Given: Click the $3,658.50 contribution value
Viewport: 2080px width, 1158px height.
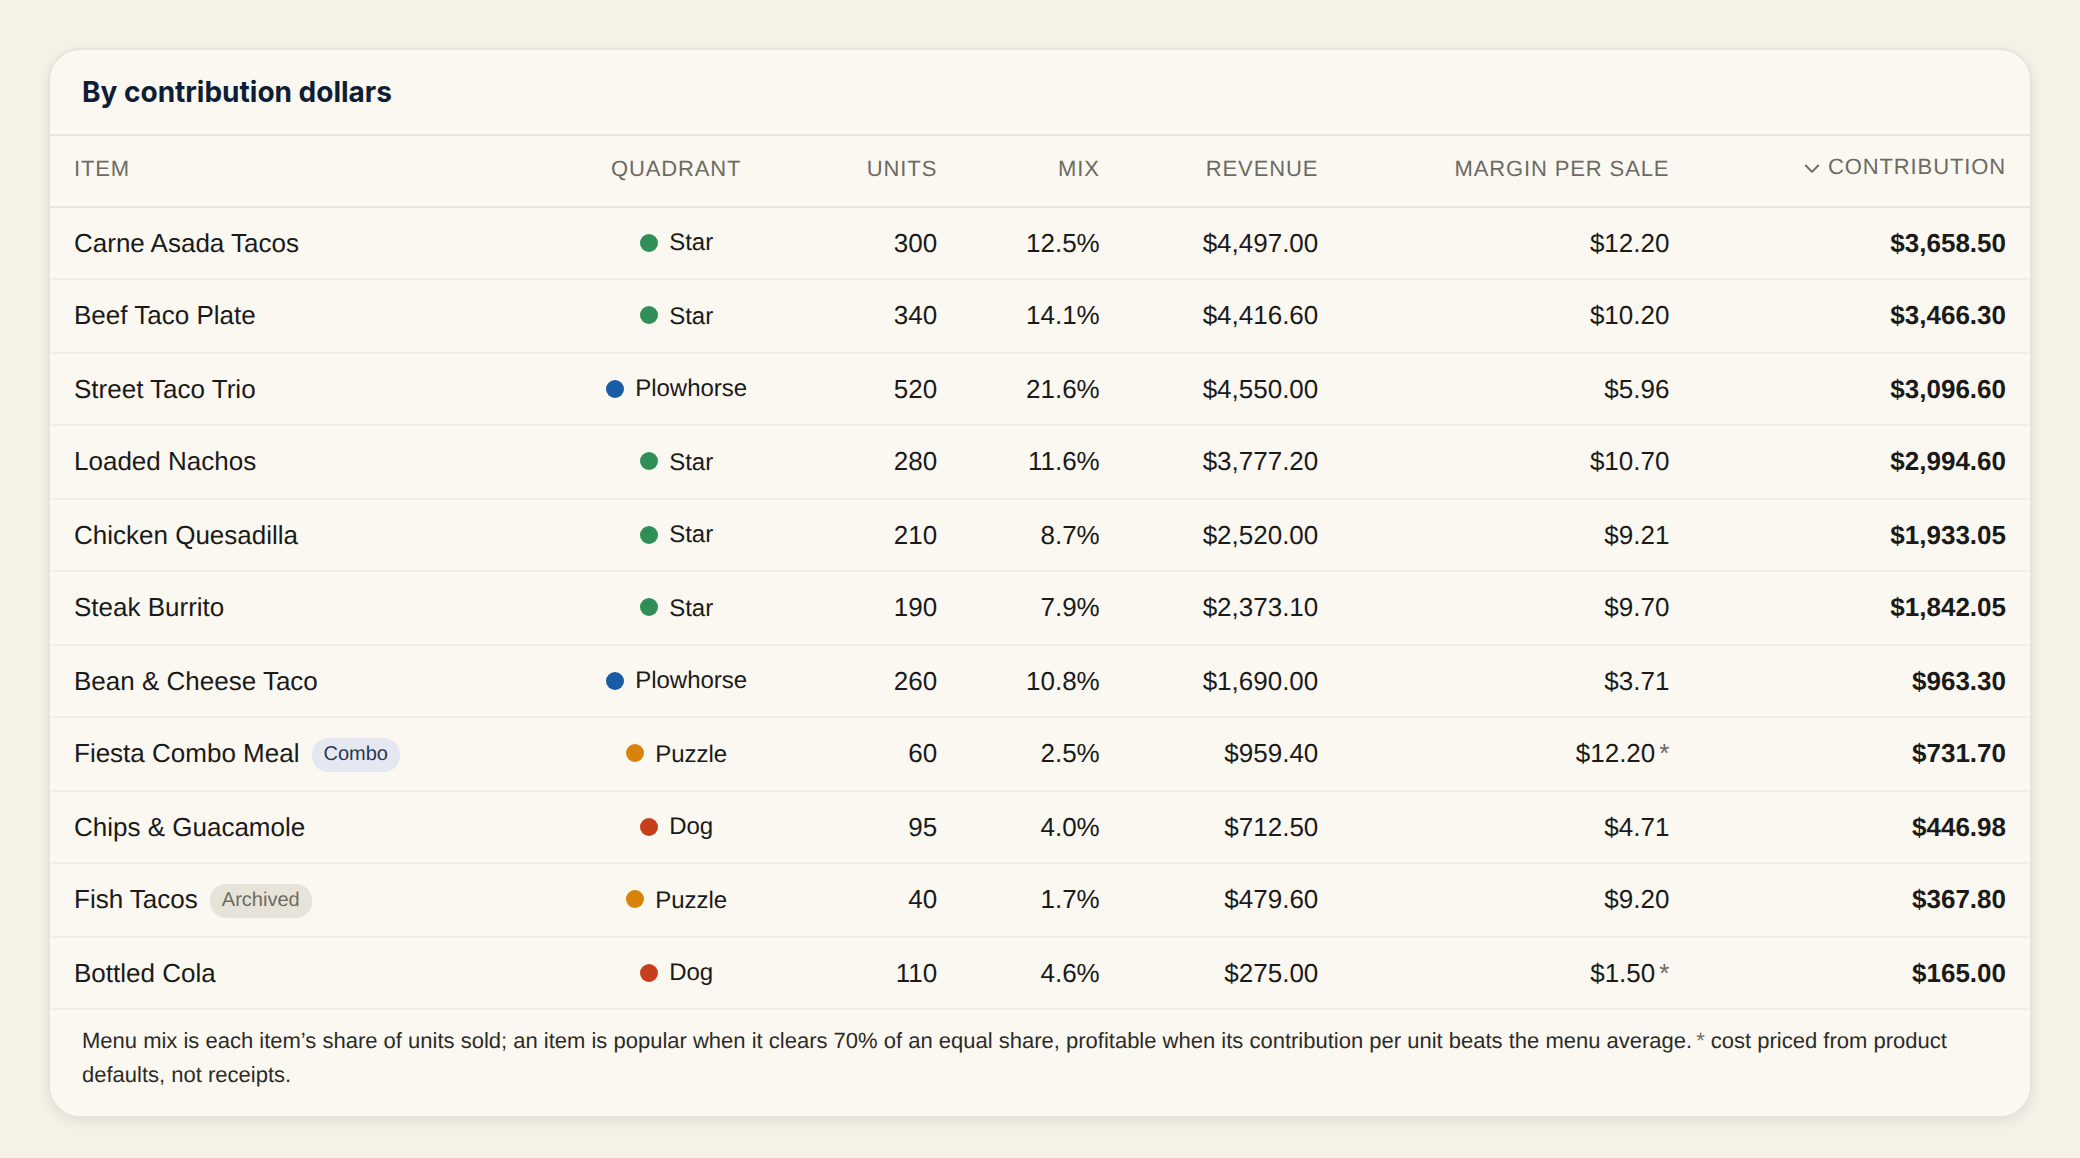Looking at the screenshot, I should point(1947,243).
